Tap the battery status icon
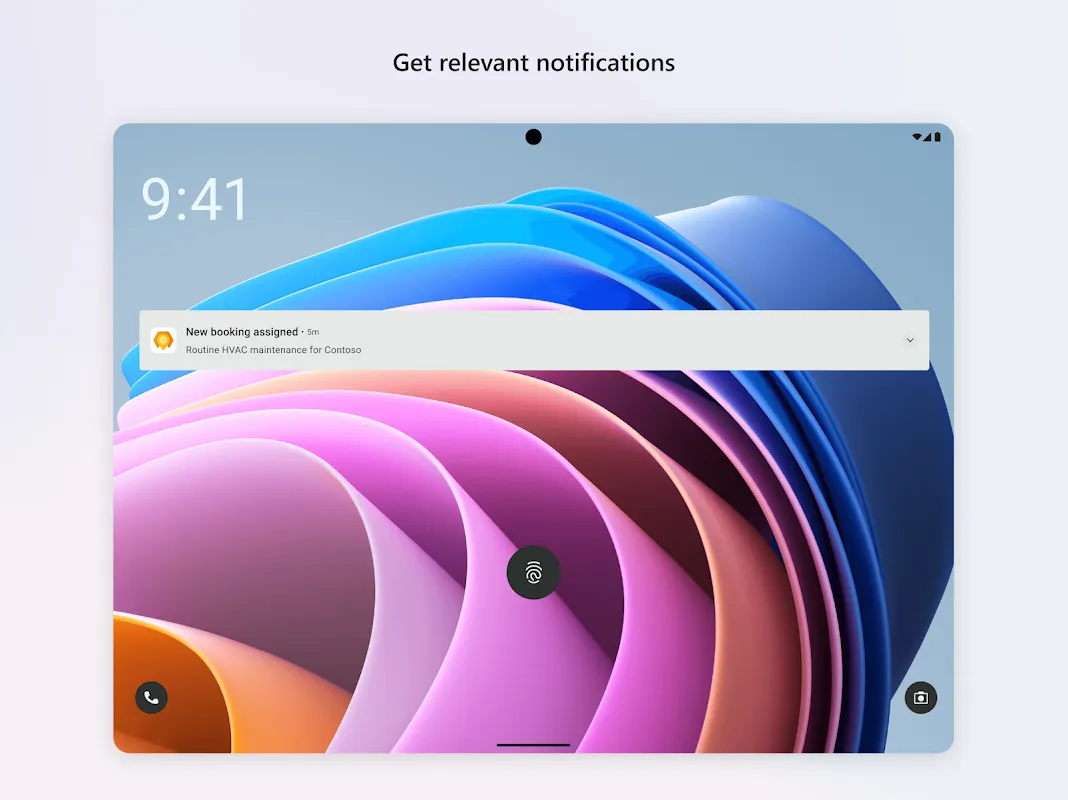 [937, 137]
